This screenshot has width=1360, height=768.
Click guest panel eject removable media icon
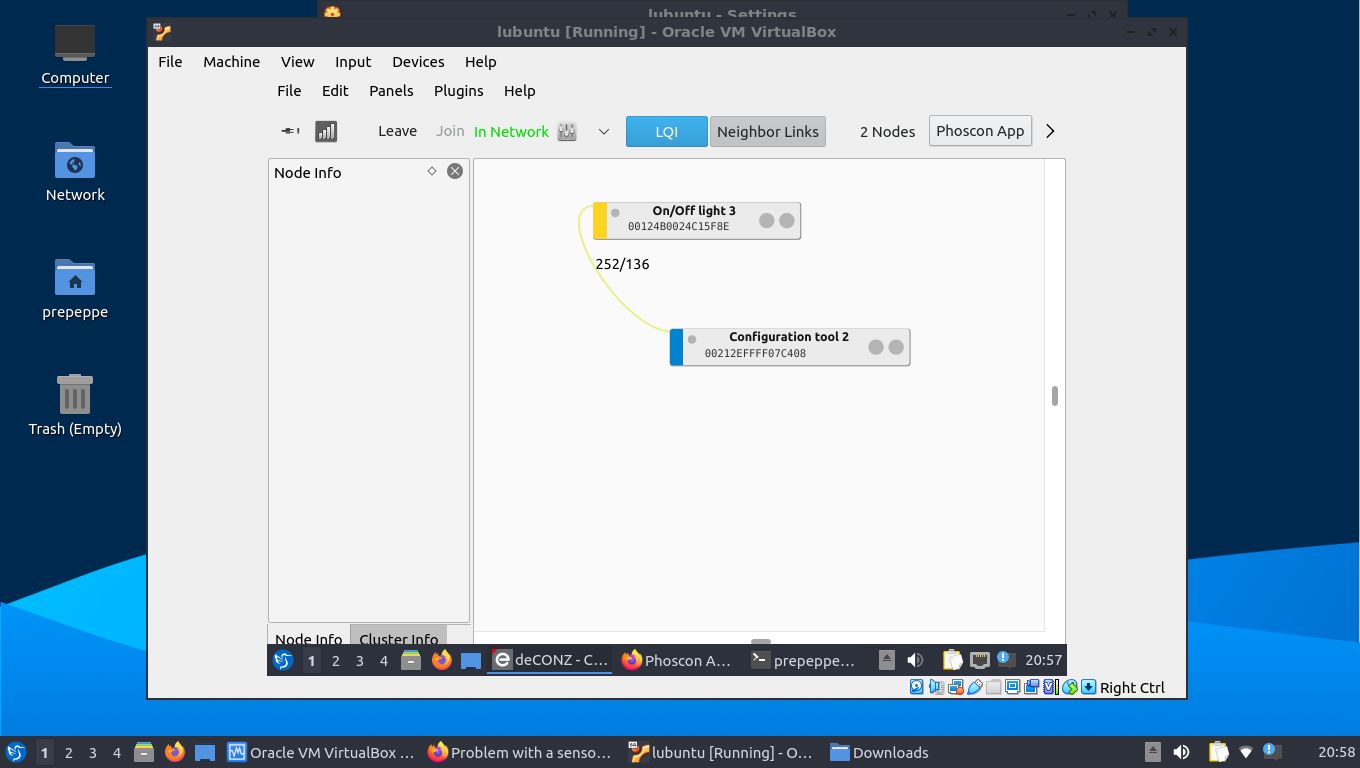(x=886, y=660)
